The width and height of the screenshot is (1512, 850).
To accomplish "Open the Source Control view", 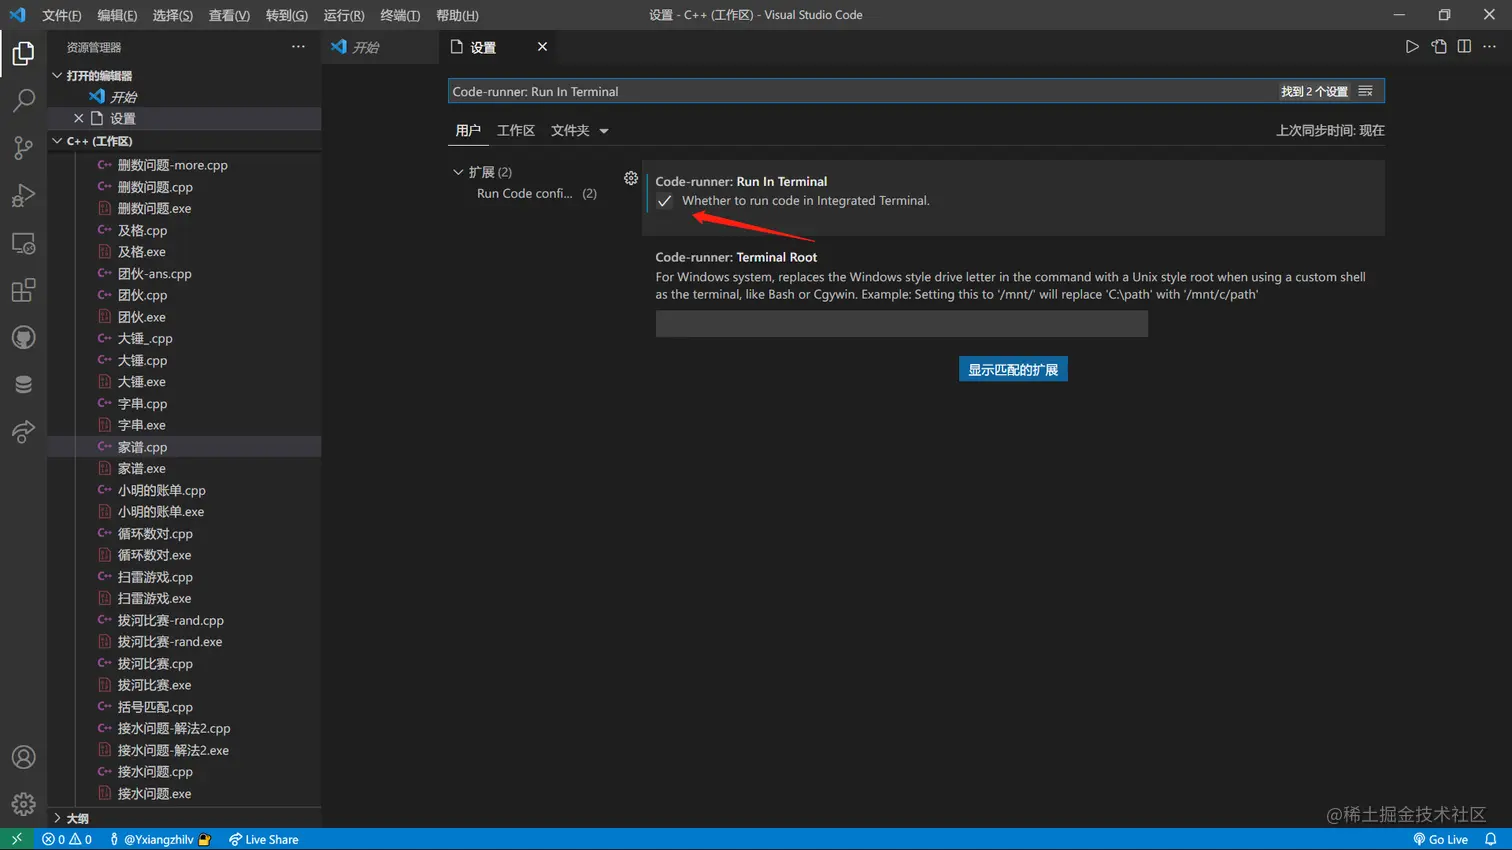I will point(23,148).
